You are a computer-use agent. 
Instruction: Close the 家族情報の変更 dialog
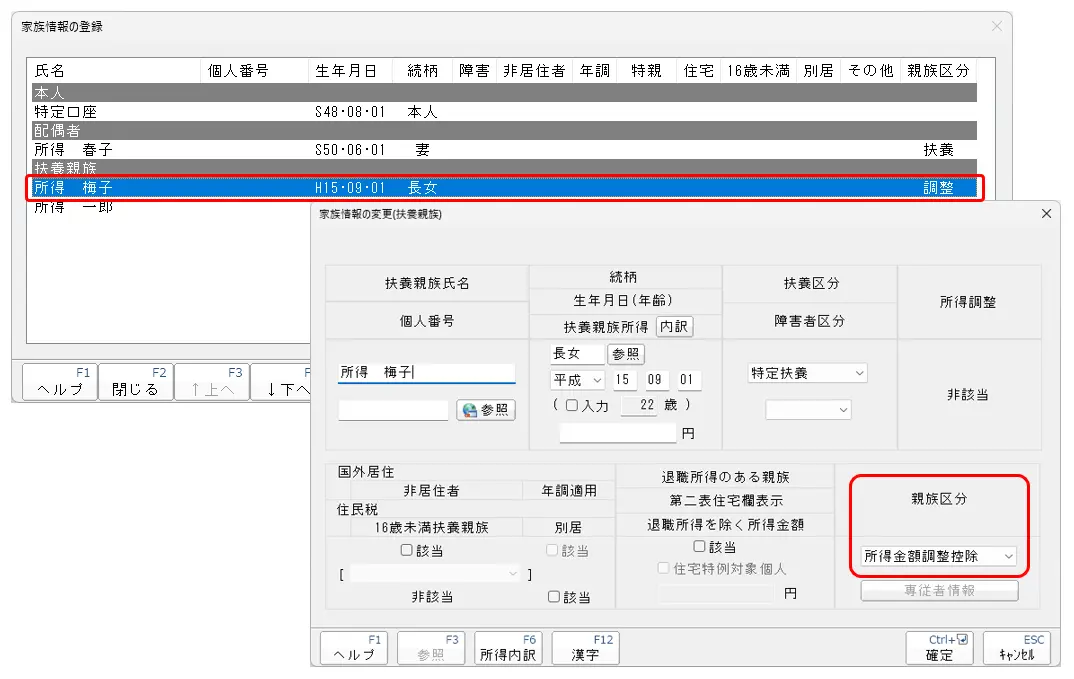(1046, 214)
